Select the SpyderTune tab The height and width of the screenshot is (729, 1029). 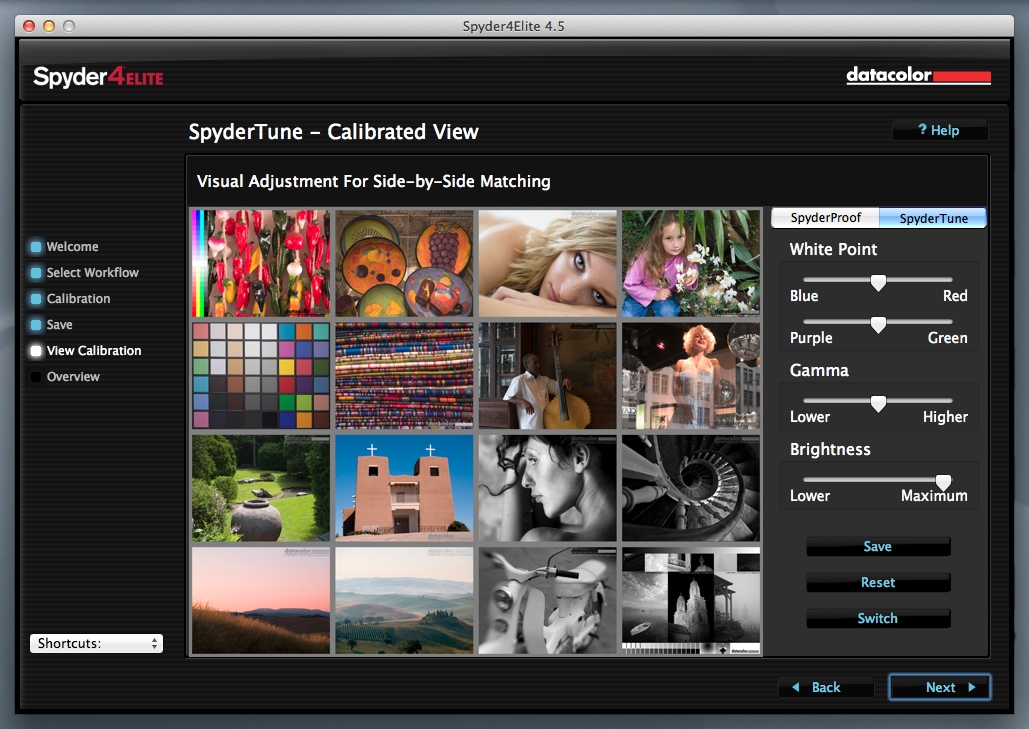[x=933, y=218]
